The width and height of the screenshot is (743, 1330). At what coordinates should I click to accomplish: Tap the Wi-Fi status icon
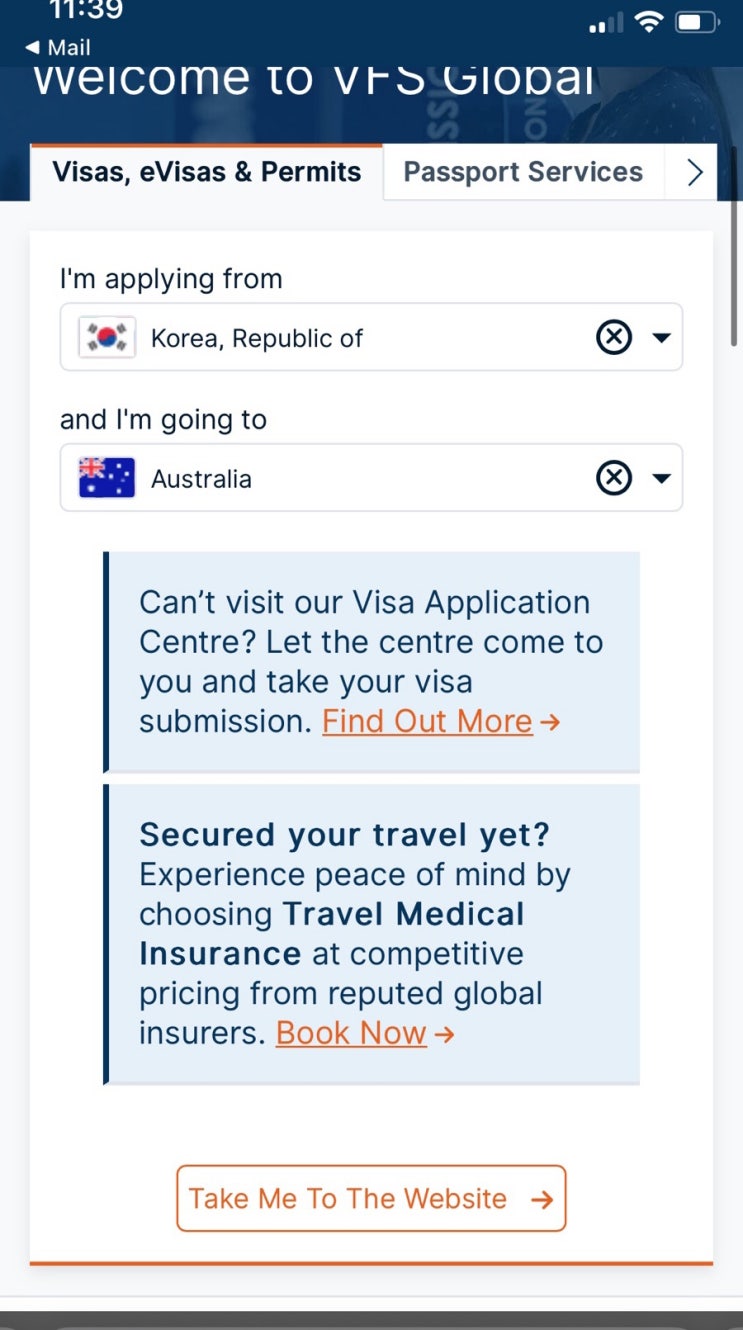650,22
